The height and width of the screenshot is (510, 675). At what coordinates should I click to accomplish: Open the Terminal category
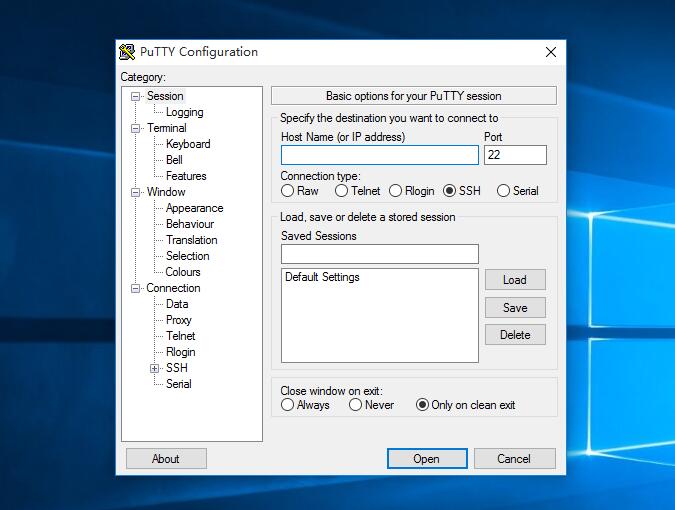coord(167,128)
